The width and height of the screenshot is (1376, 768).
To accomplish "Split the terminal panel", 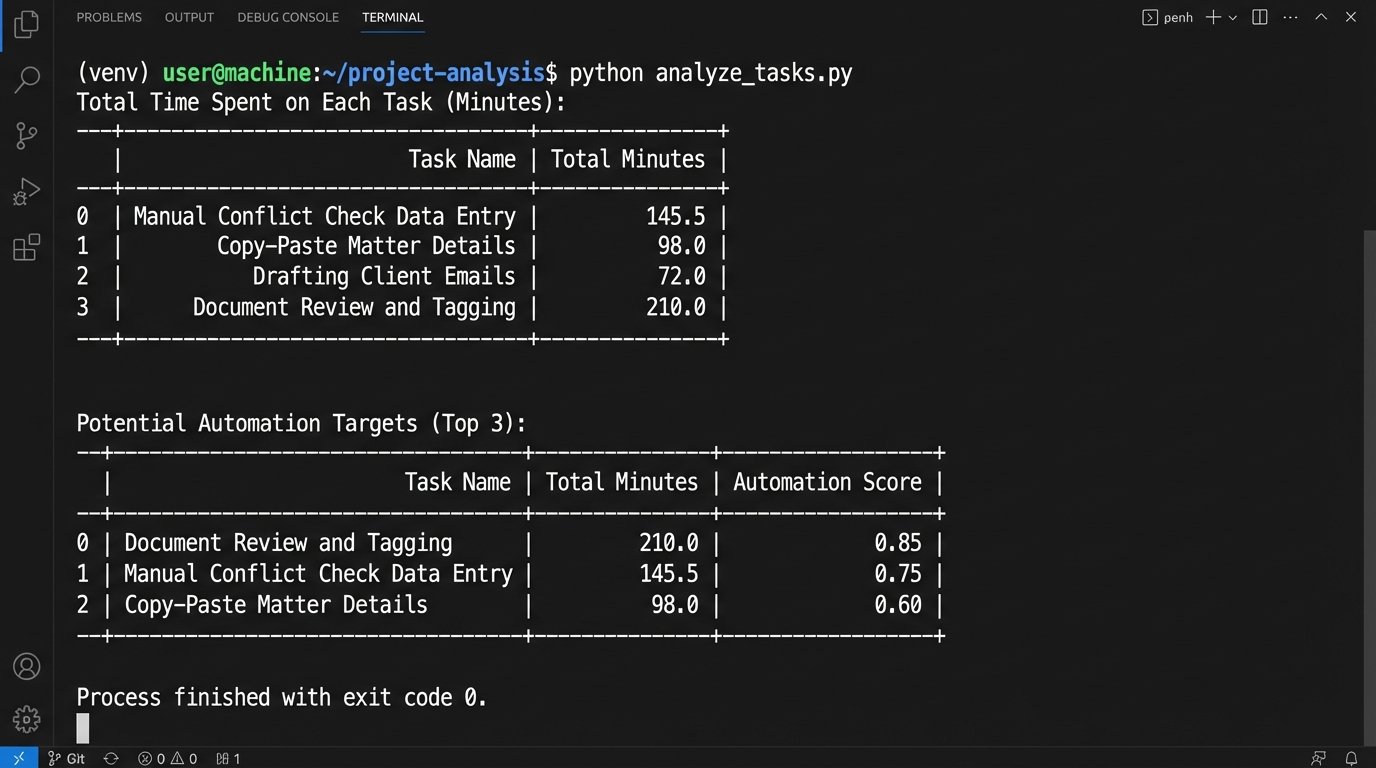I will (x=1260, y=17).
